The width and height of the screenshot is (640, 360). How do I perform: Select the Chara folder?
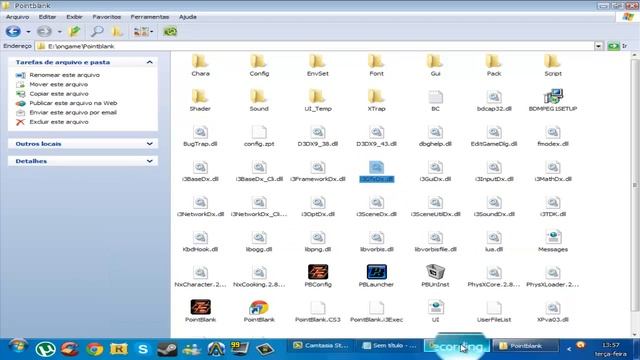[x=200, y=66]
